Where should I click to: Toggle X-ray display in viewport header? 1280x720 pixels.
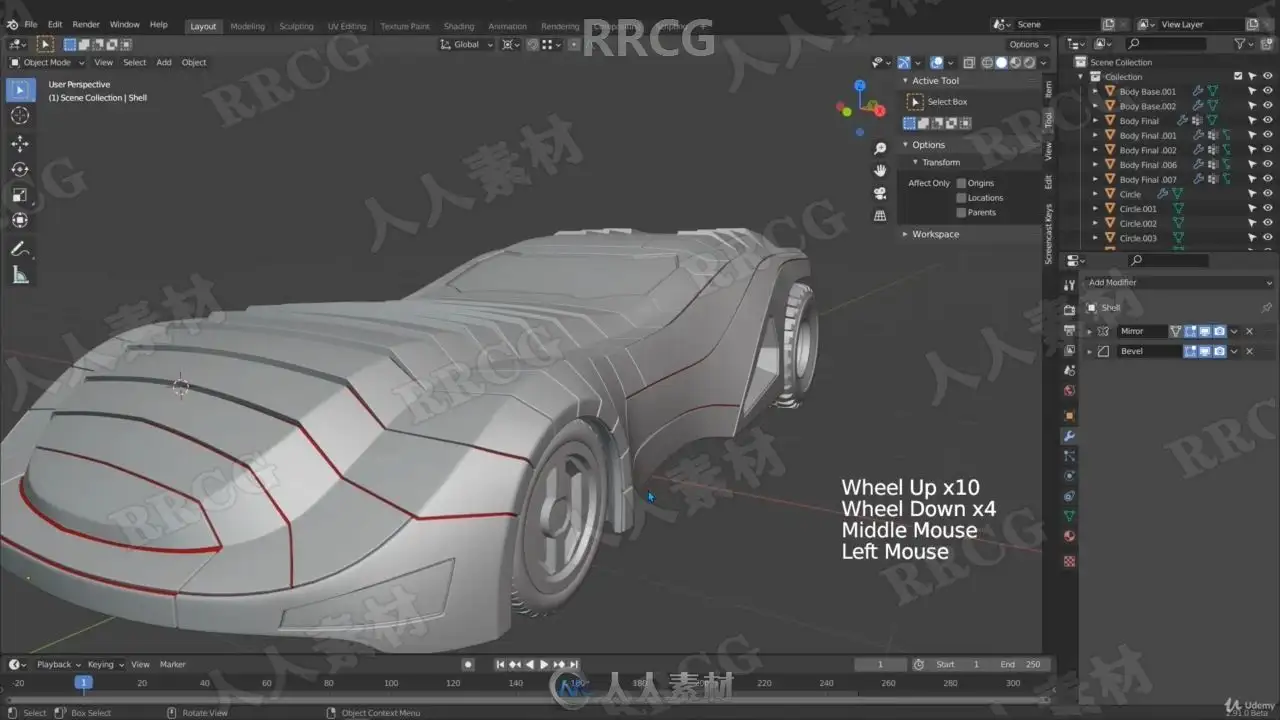coord(969,62)
